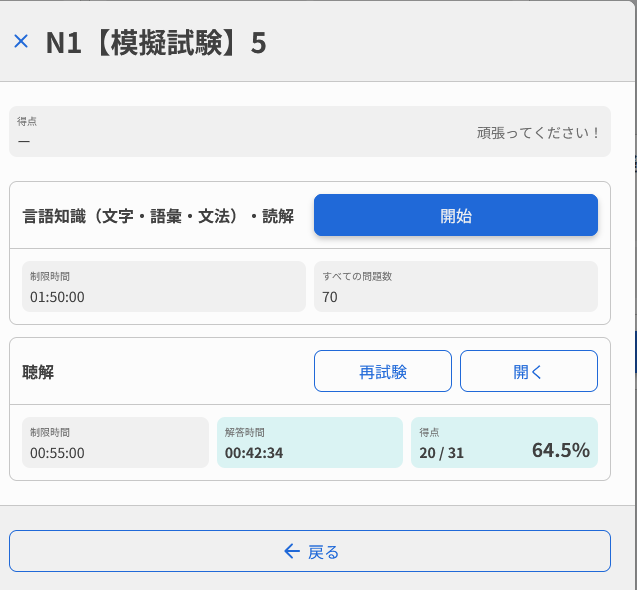Click the left arrow icon beside 戻る

(292, 551)
